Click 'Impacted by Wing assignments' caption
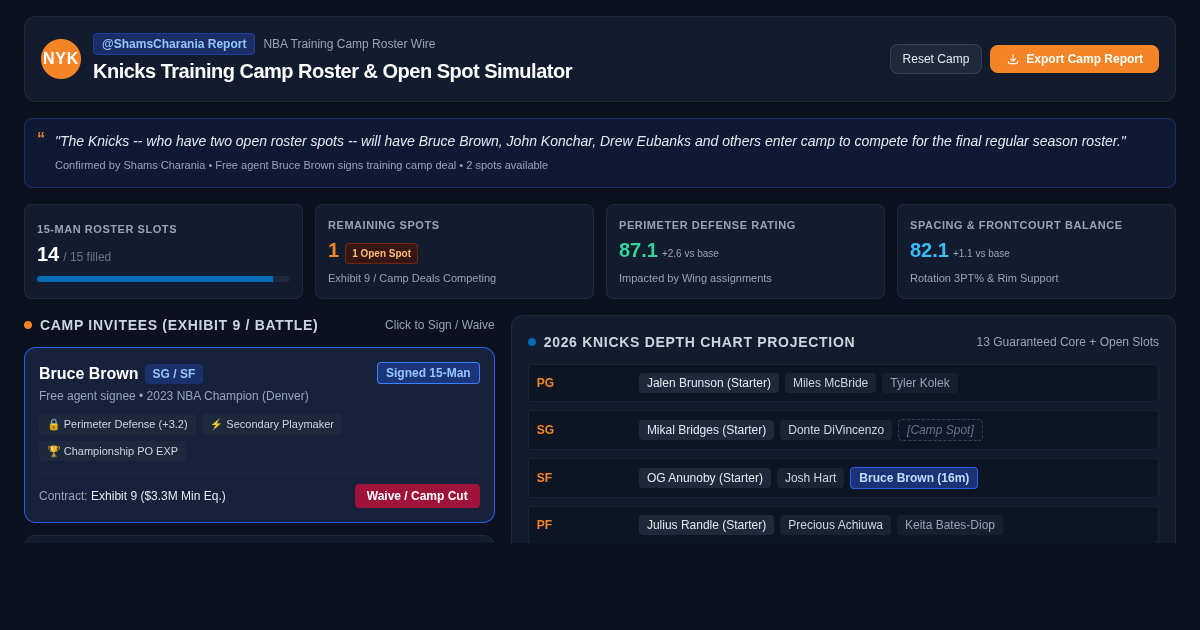This screenshot has width=1200, height=630. 695,278
